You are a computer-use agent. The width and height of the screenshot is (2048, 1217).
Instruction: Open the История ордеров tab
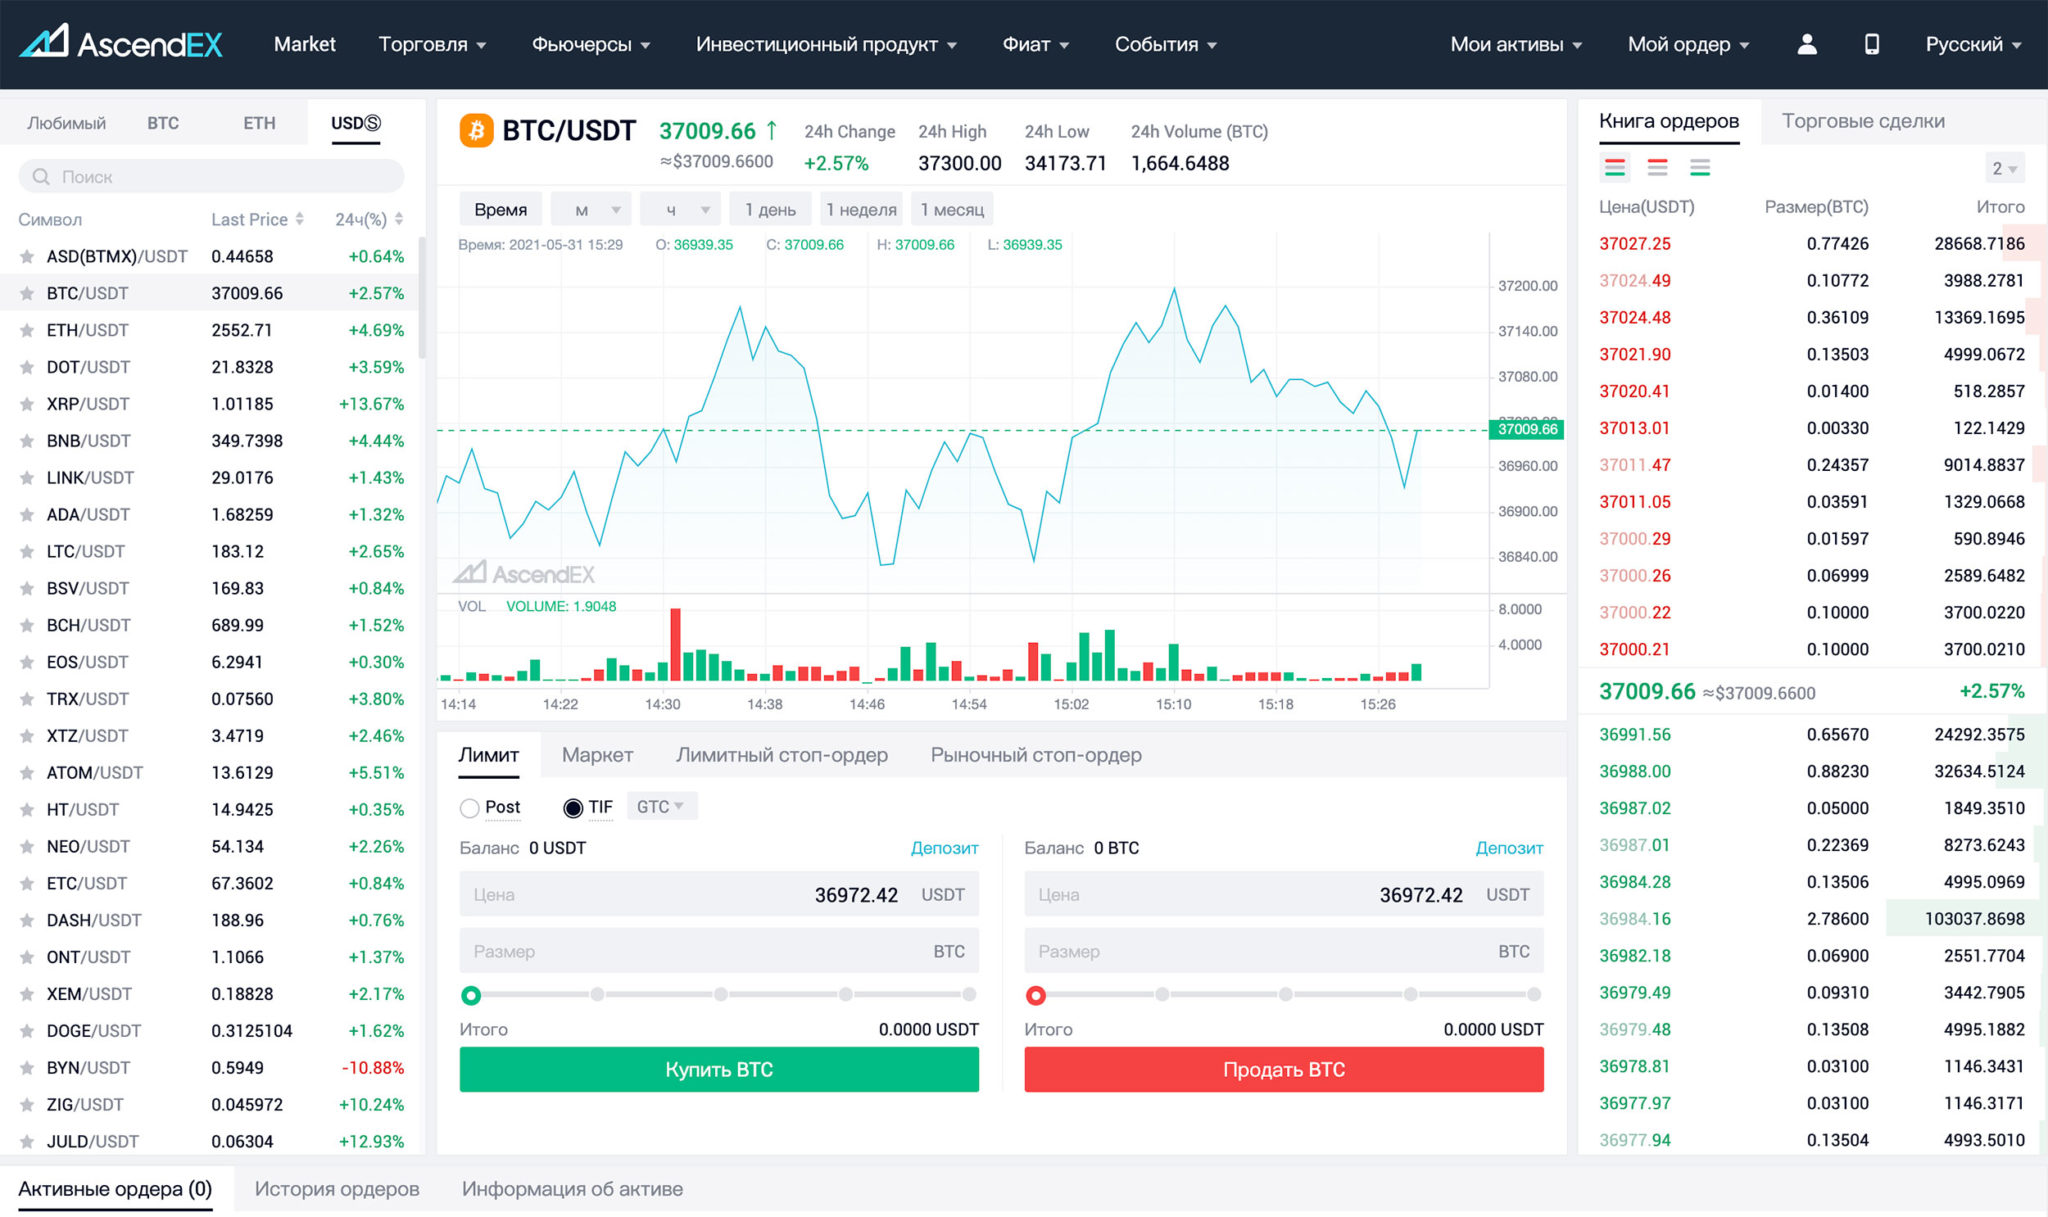[336, 1189]
